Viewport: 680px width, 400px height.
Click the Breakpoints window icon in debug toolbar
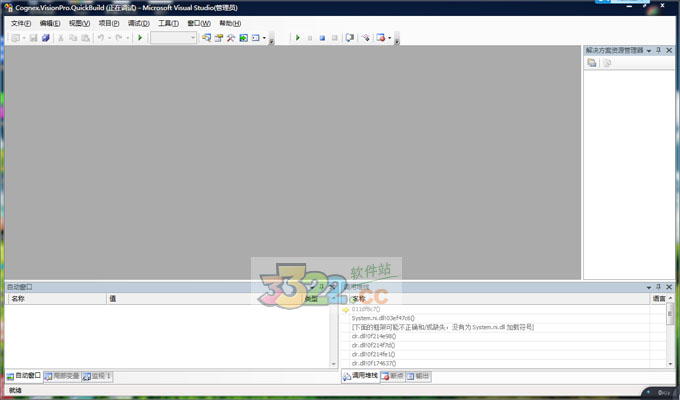click(381, 38)
